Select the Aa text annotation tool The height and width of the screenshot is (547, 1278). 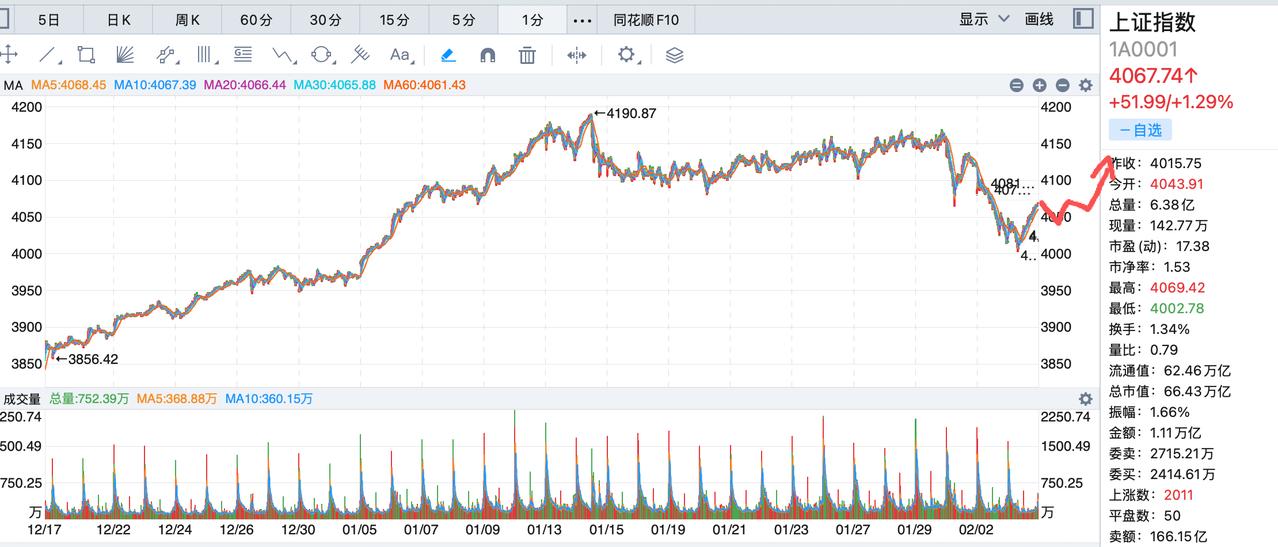pos(400,55)
